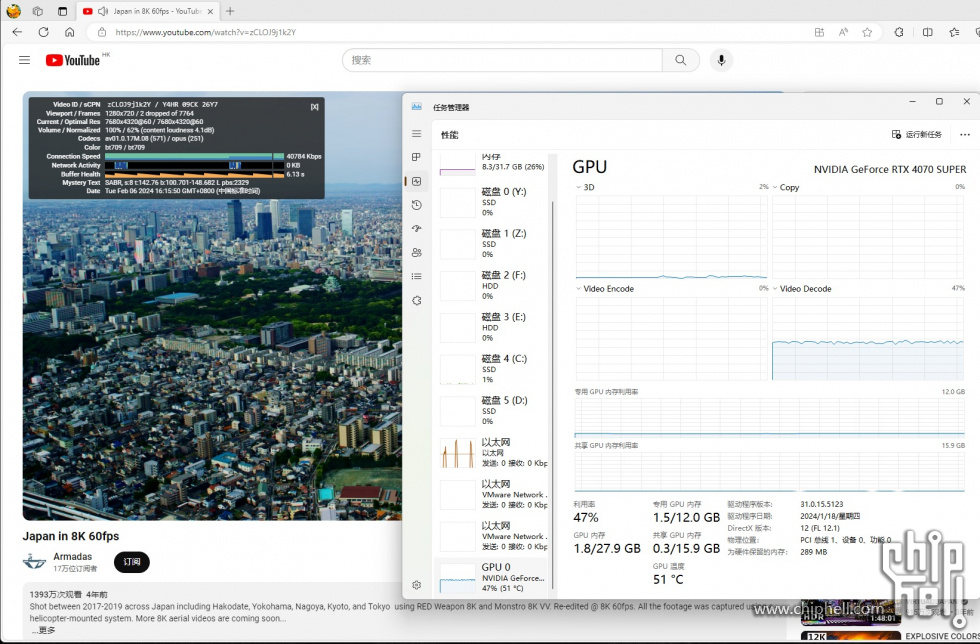This screenshot has height=644, width=980.
Task: Open Startup apps page icon
Action: tap(417, 229)
